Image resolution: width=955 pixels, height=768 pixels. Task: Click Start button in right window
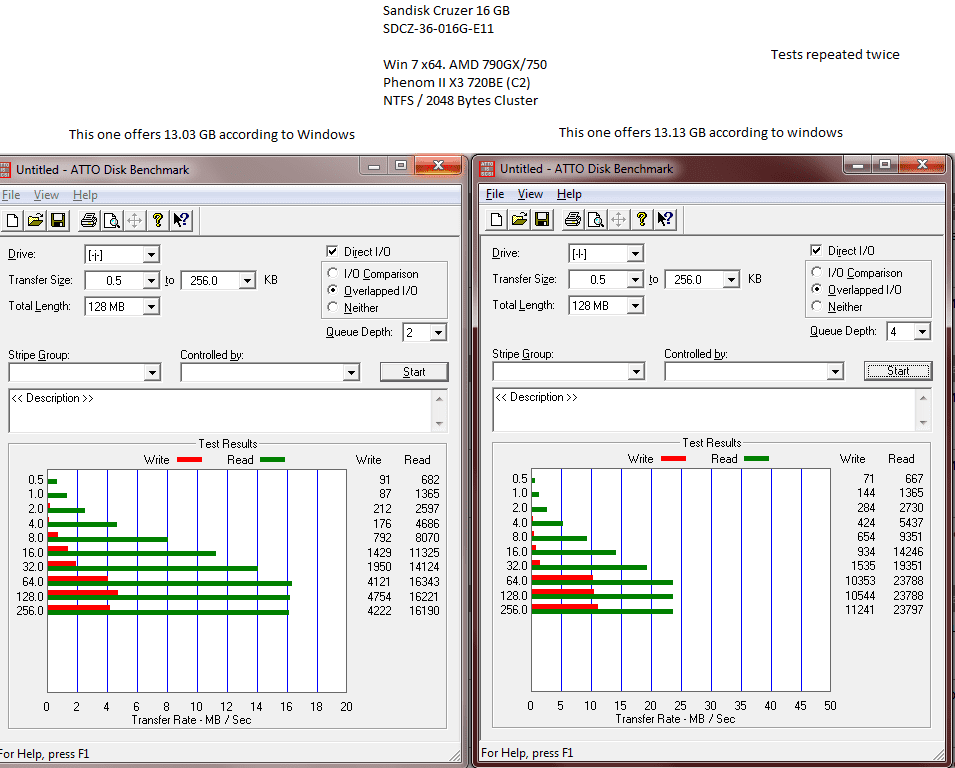tap(898, 371)
